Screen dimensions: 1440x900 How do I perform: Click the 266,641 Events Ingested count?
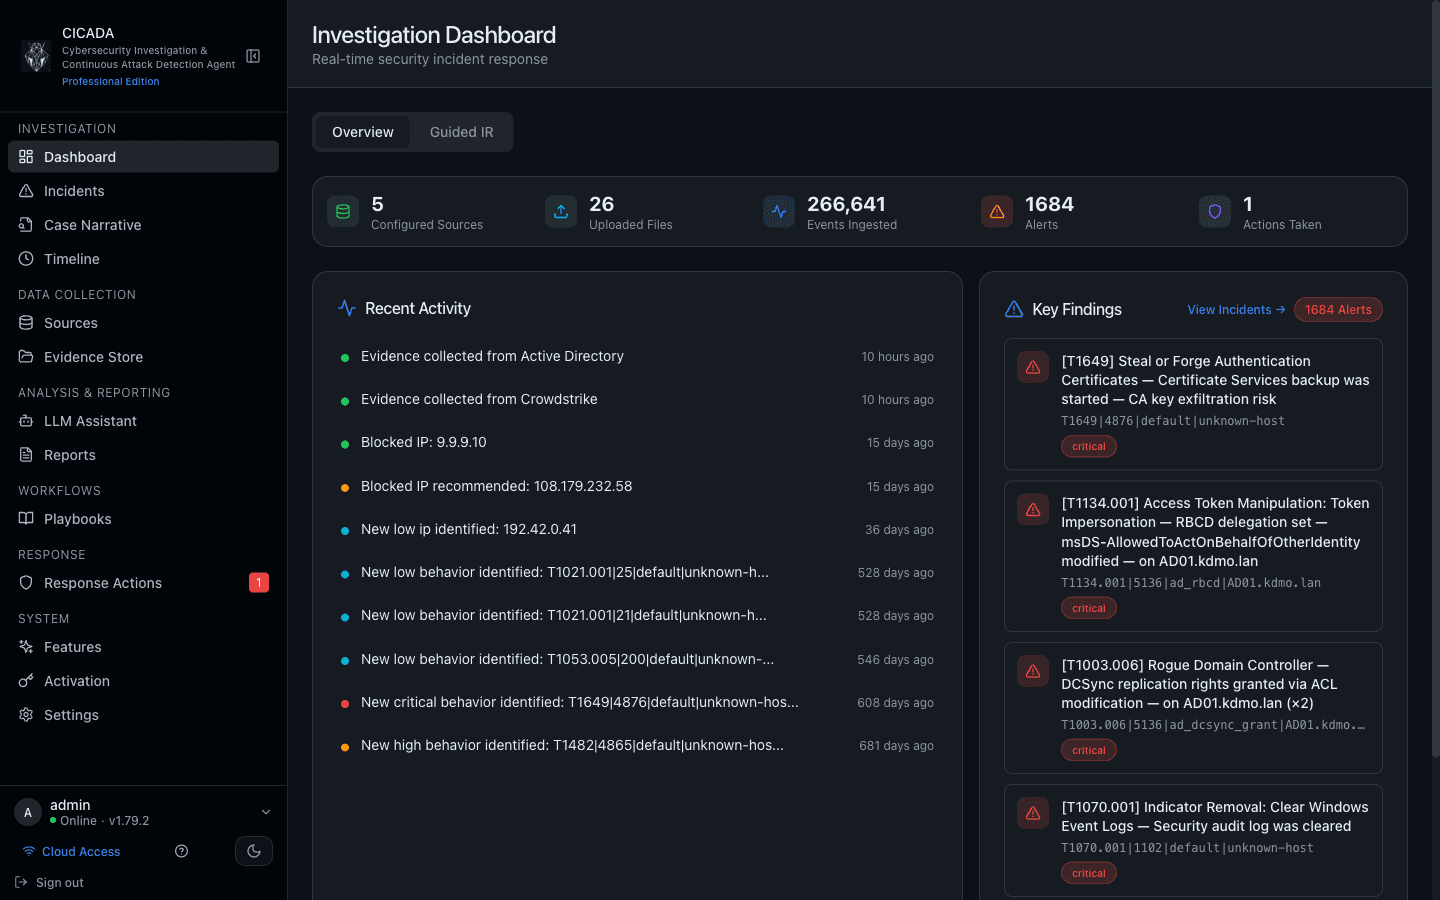(x=846, y=204)
